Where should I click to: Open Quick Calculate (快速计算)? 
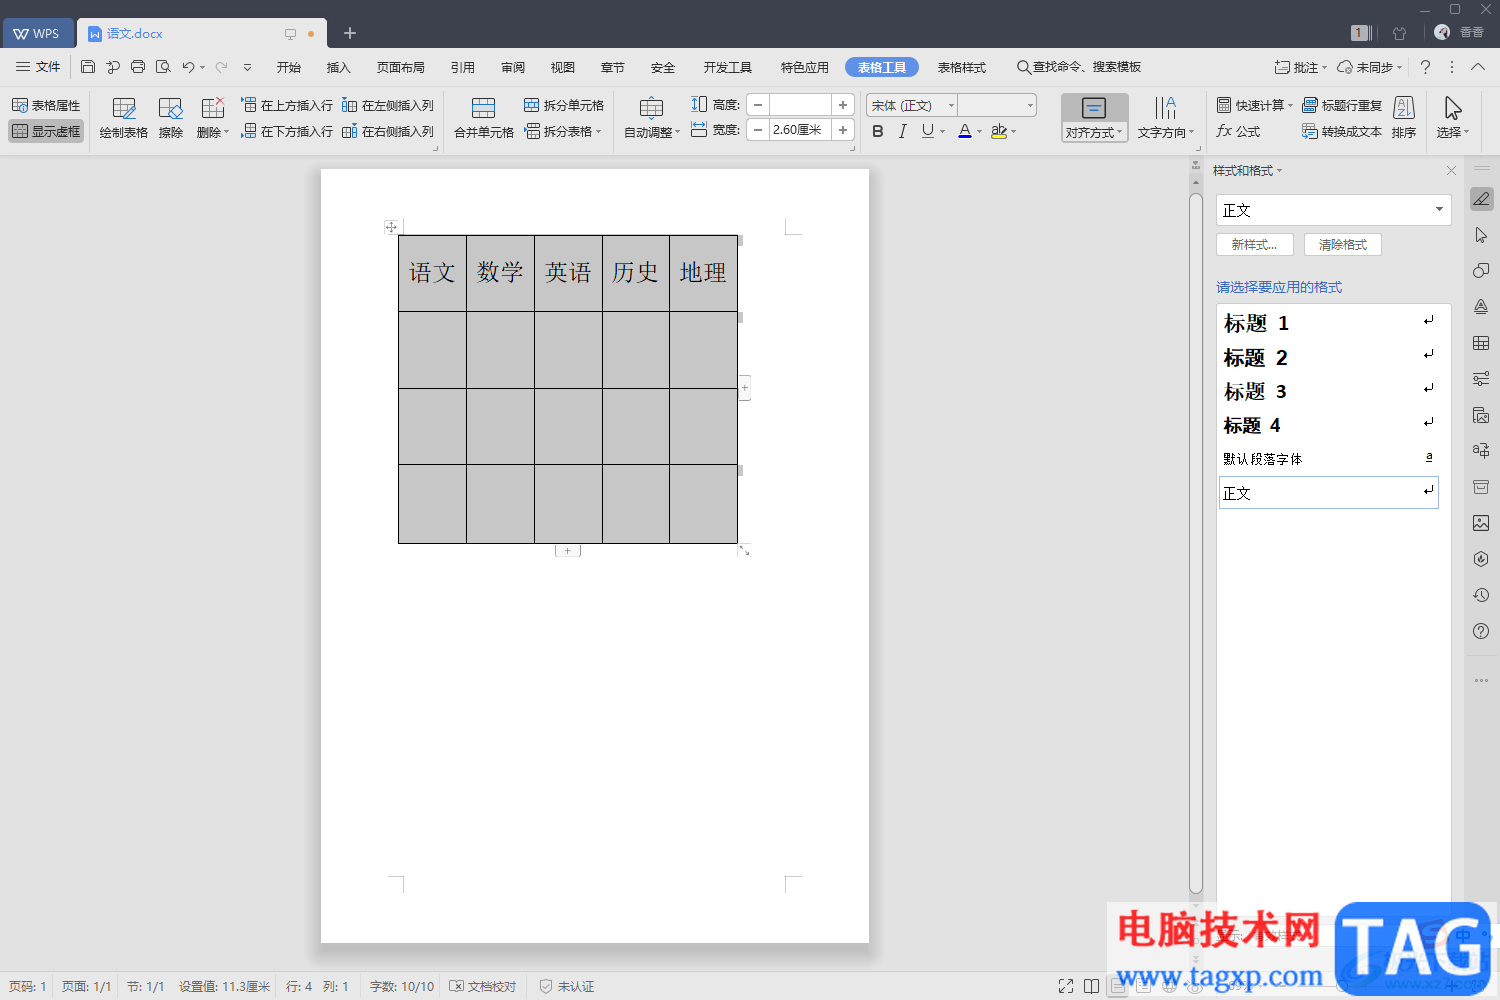[x=1255, y=105]
